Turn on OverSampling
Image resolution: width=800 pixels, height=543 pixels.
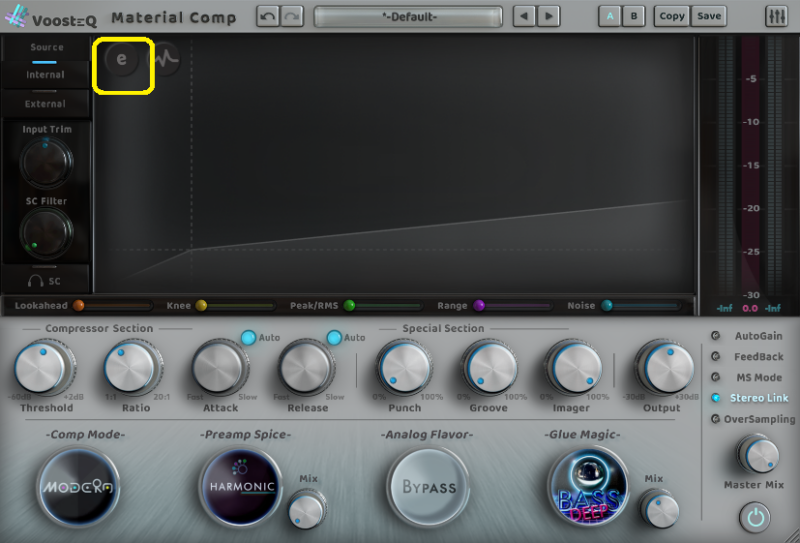[715, 419]
